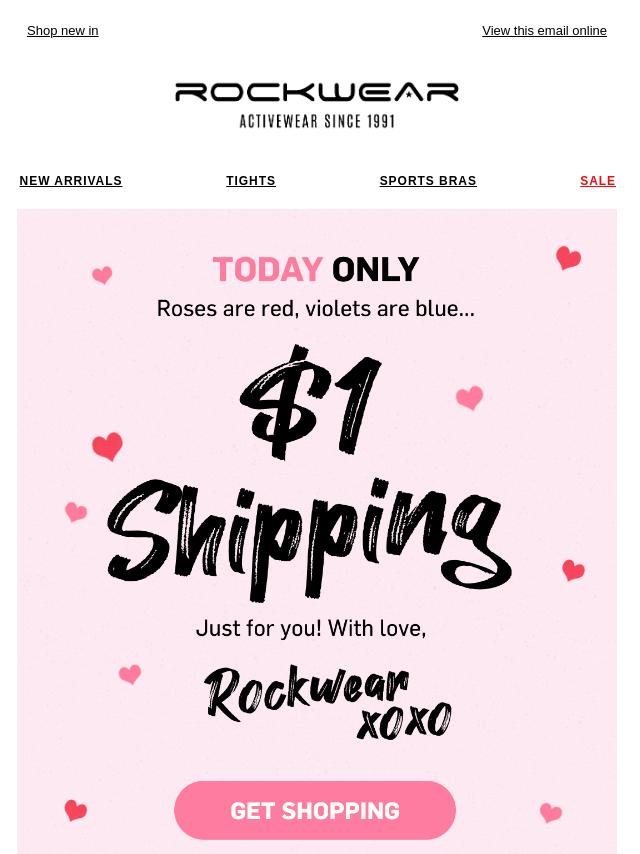
Task: Click the 'TODAY ONLY' banner heading
Action: [x=315, y=270]
